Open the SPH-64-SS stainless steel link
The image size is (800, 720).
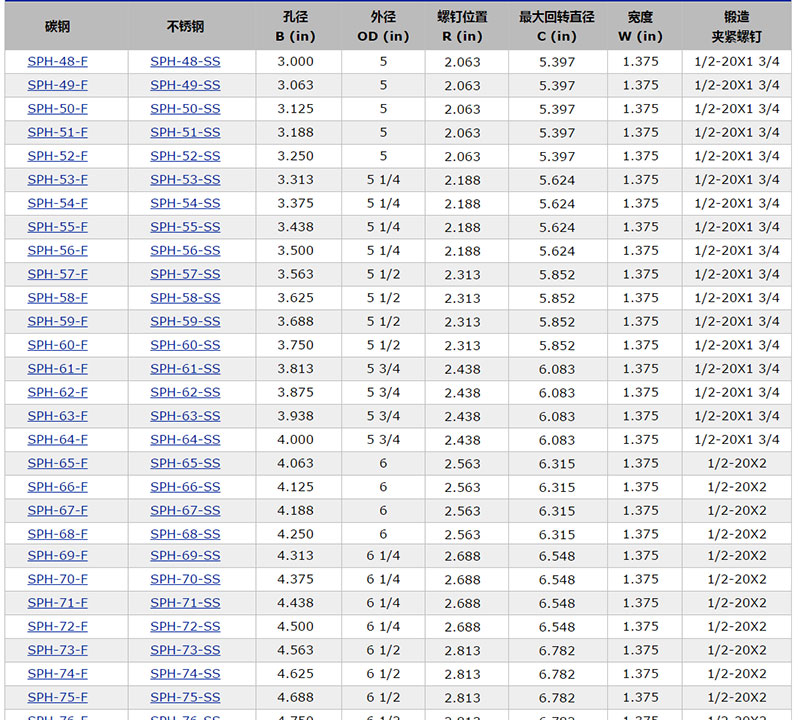tap(185, 440)
